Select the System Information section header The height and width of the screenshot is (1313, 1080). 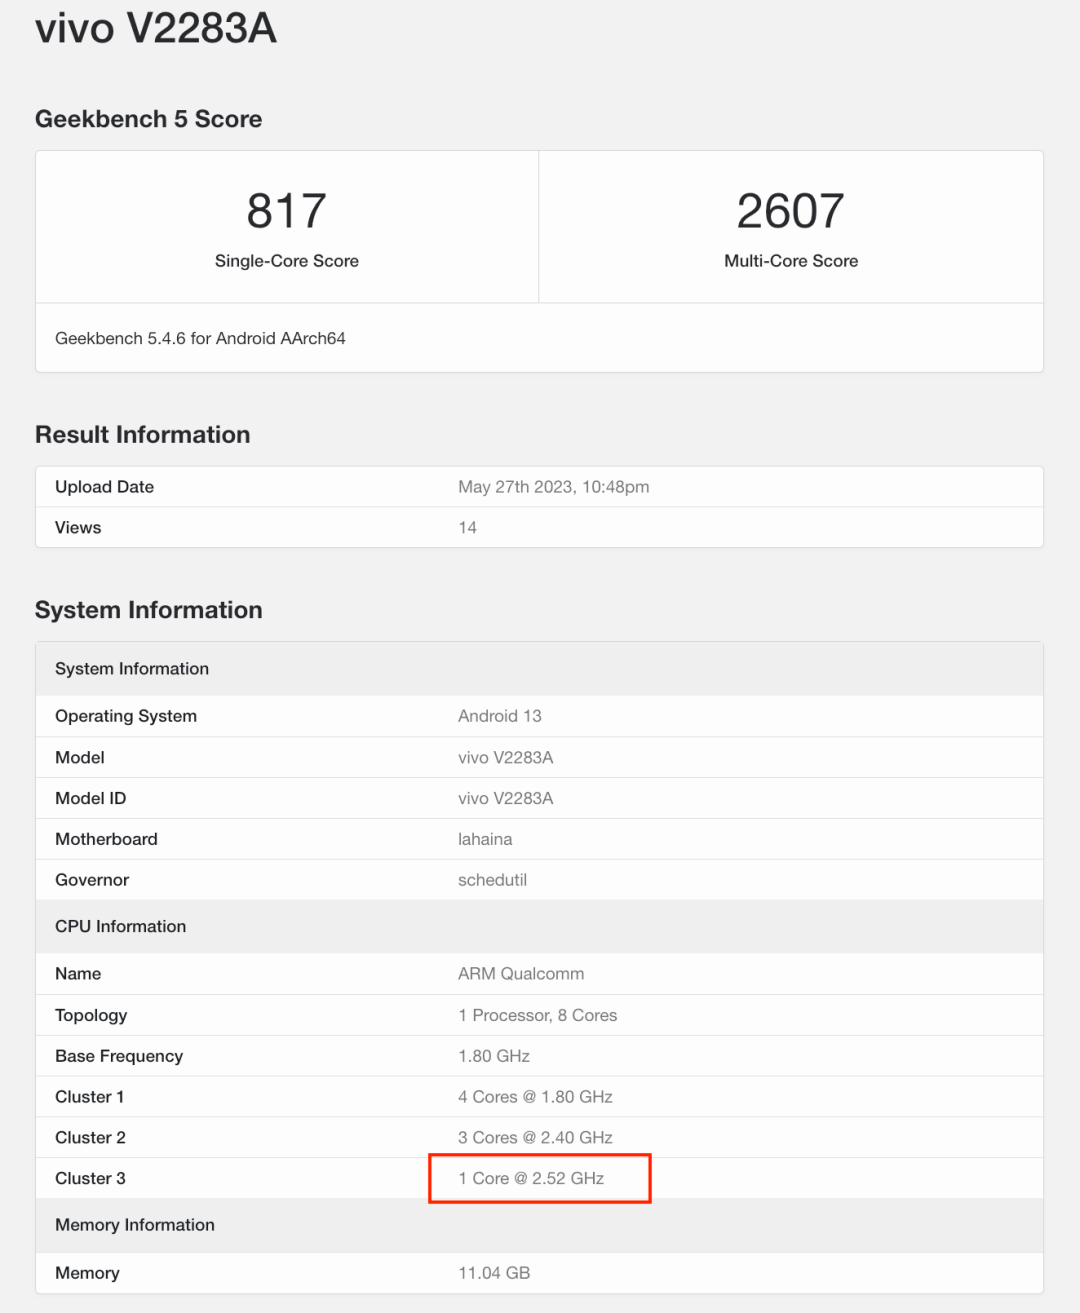coord(148,609)
